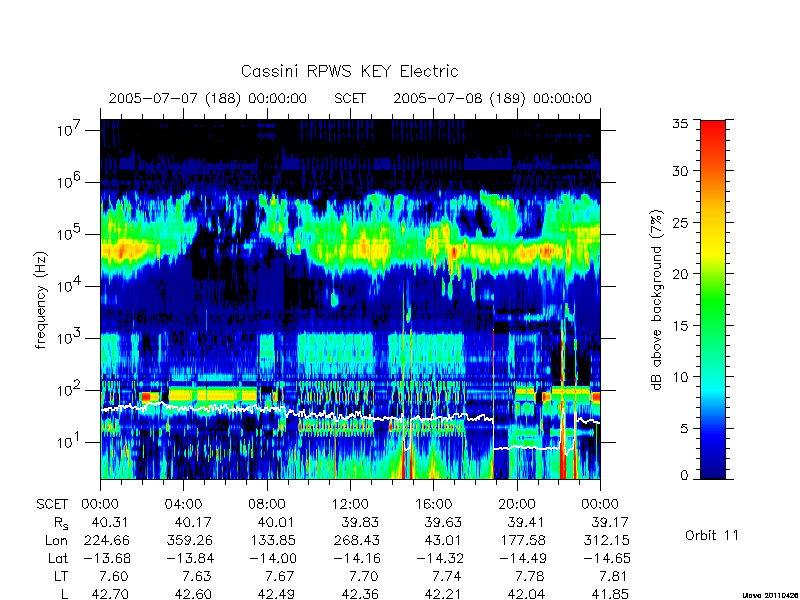Click the 15 value on the color bar
The width and height of the screenshot is (800, 600).
tap(680, 325)
